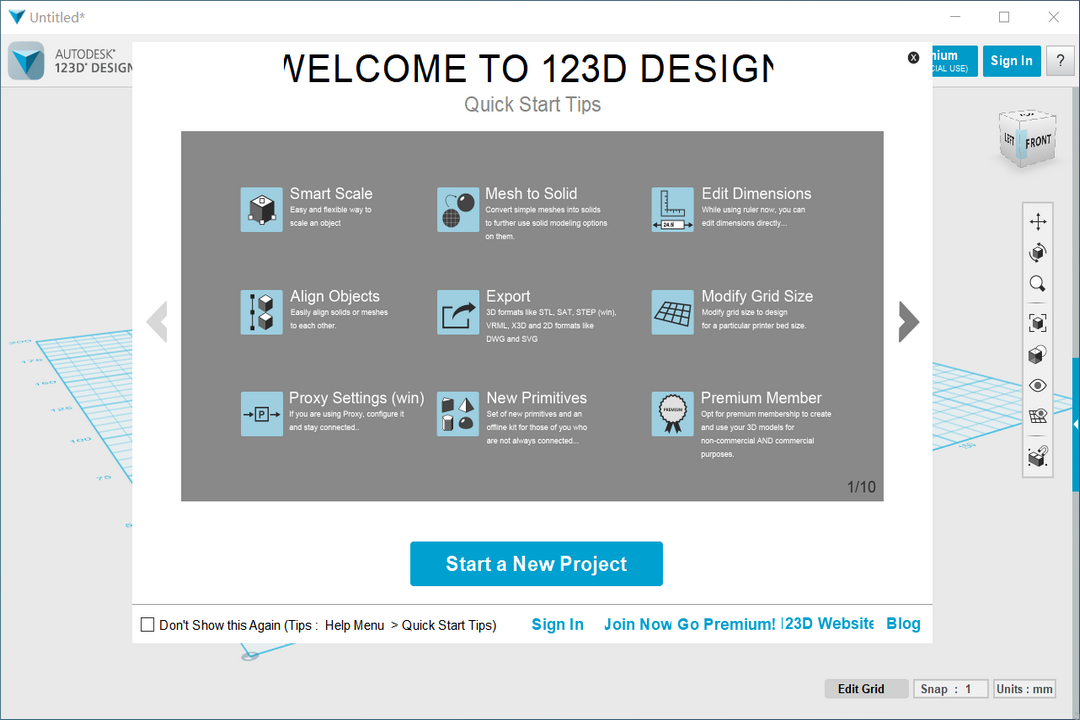Image resolution: width=1080 pixels, height=720 pixels.
Task: Click the Sign In link in dialog footer
Action: click(557, 624)
